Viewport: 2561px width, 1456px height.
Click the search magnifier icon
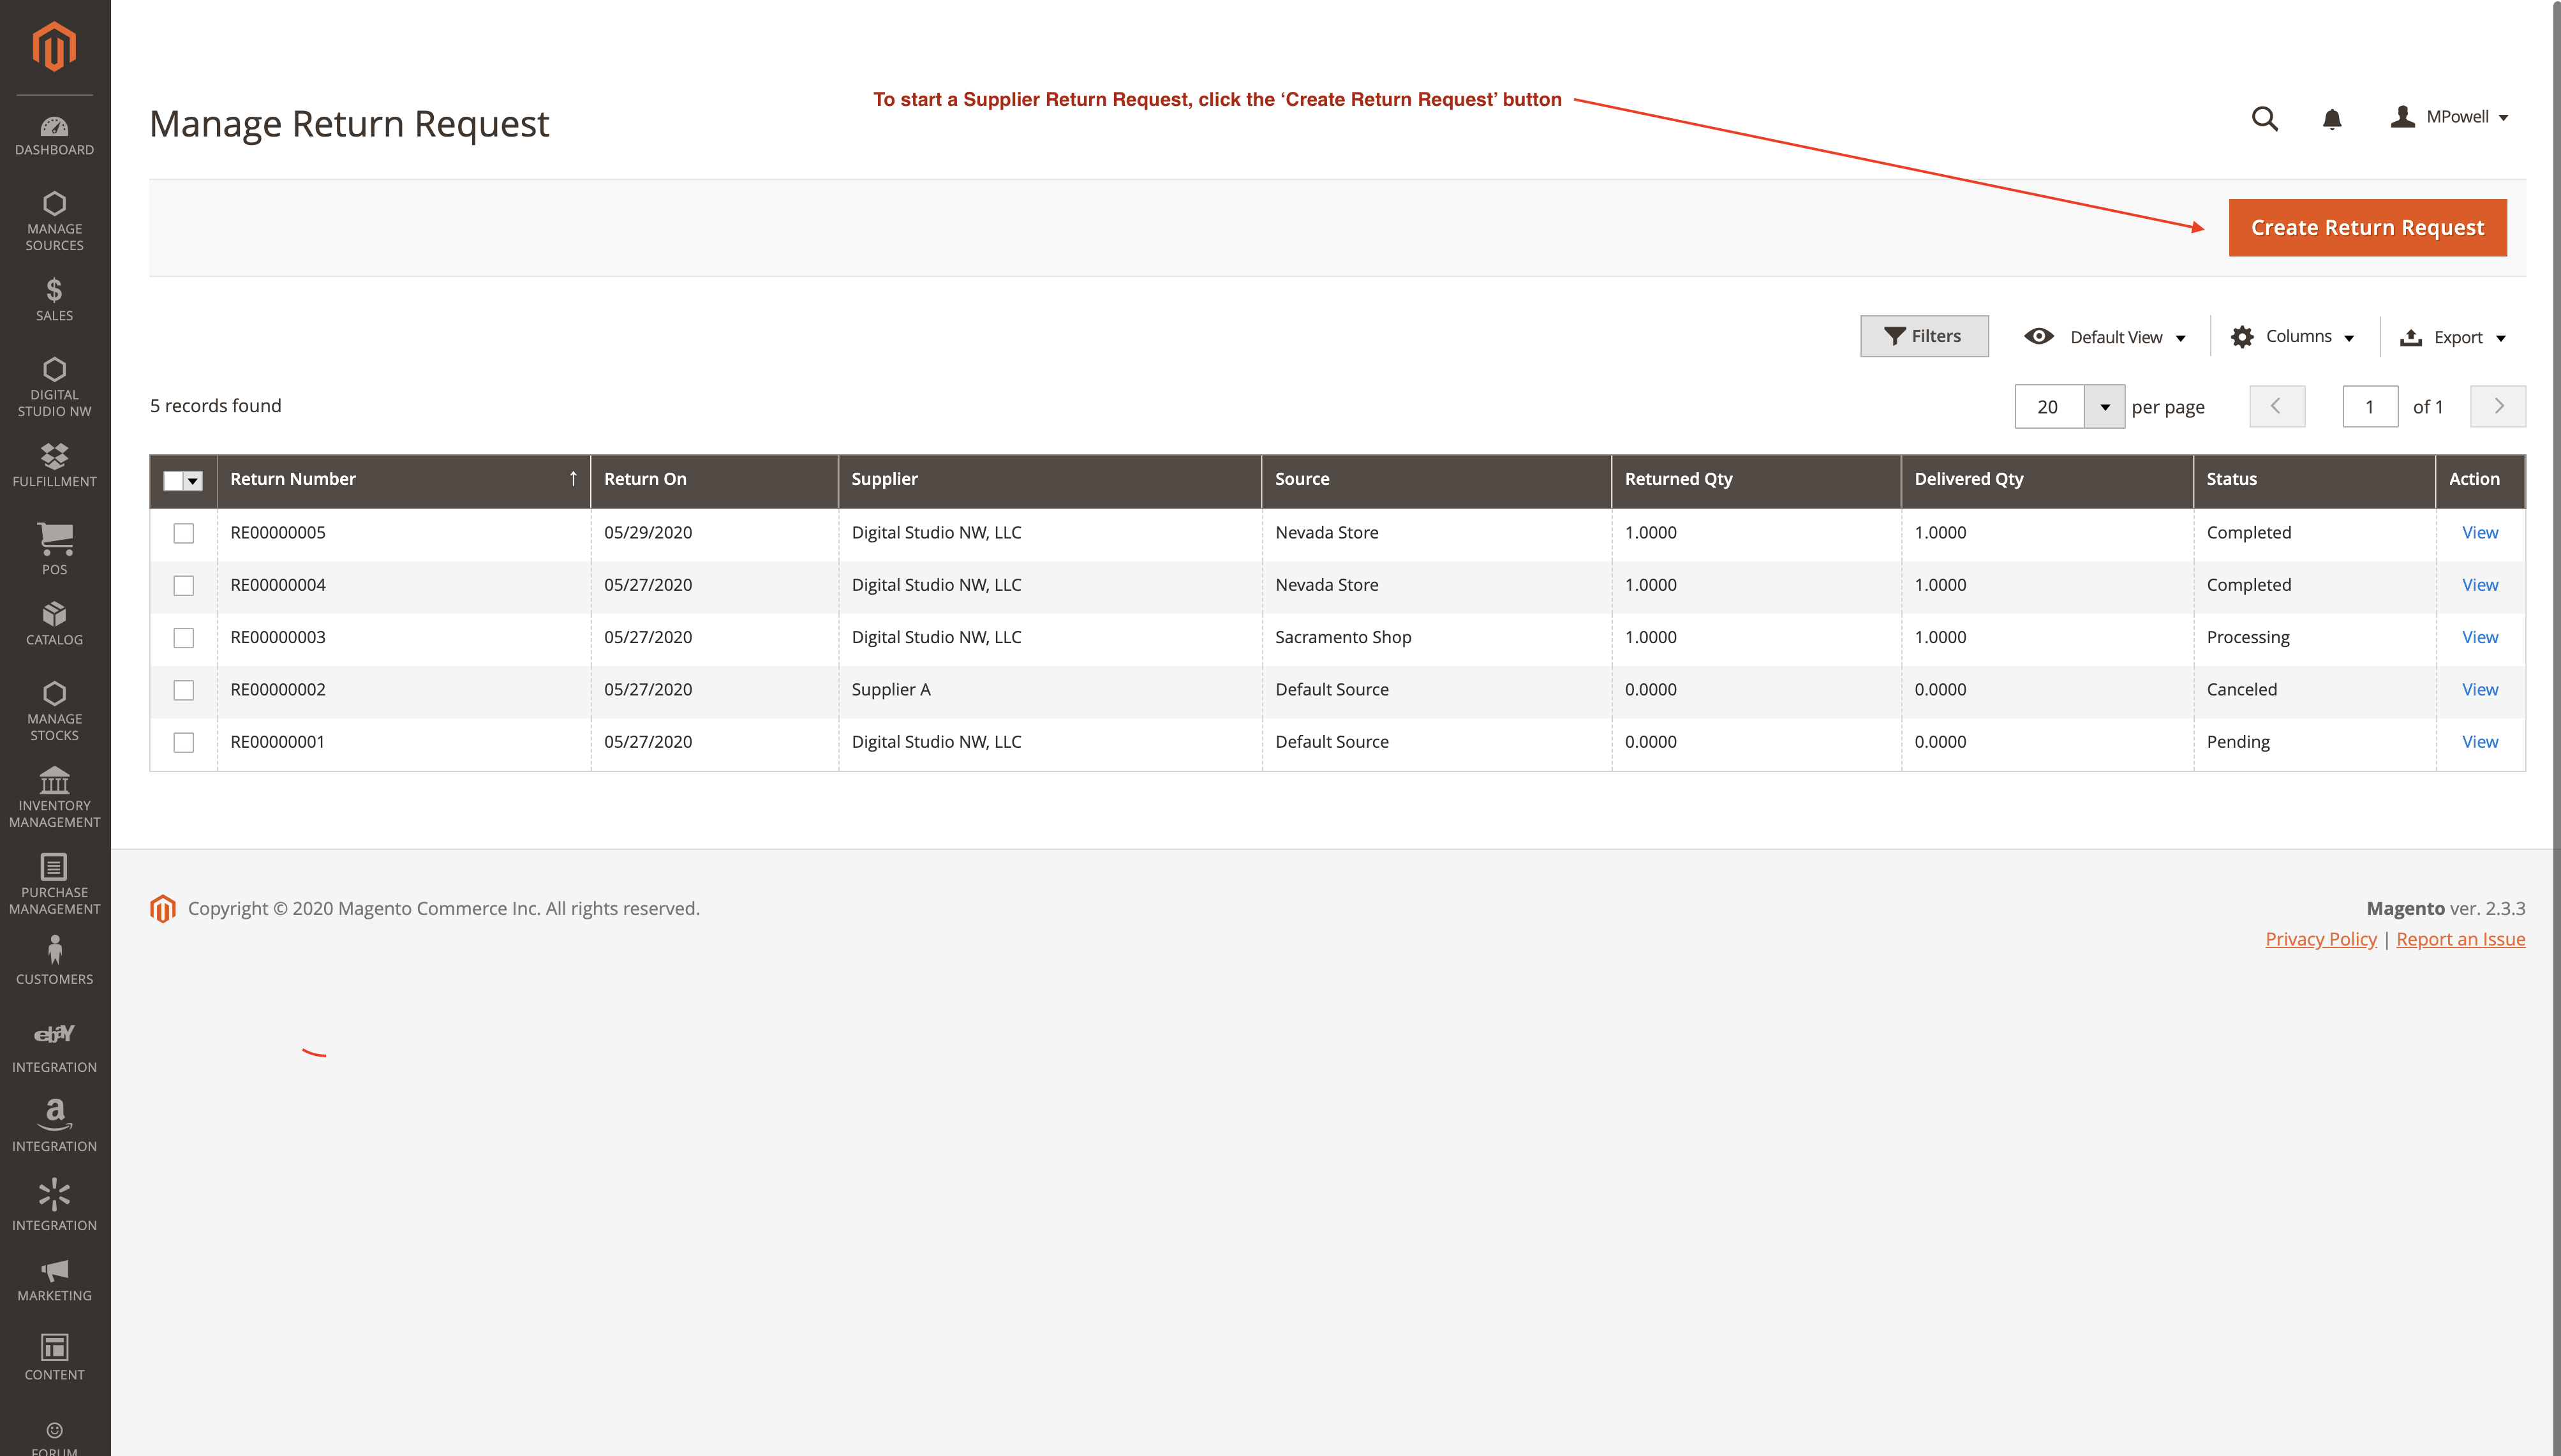coord(2264,119)
